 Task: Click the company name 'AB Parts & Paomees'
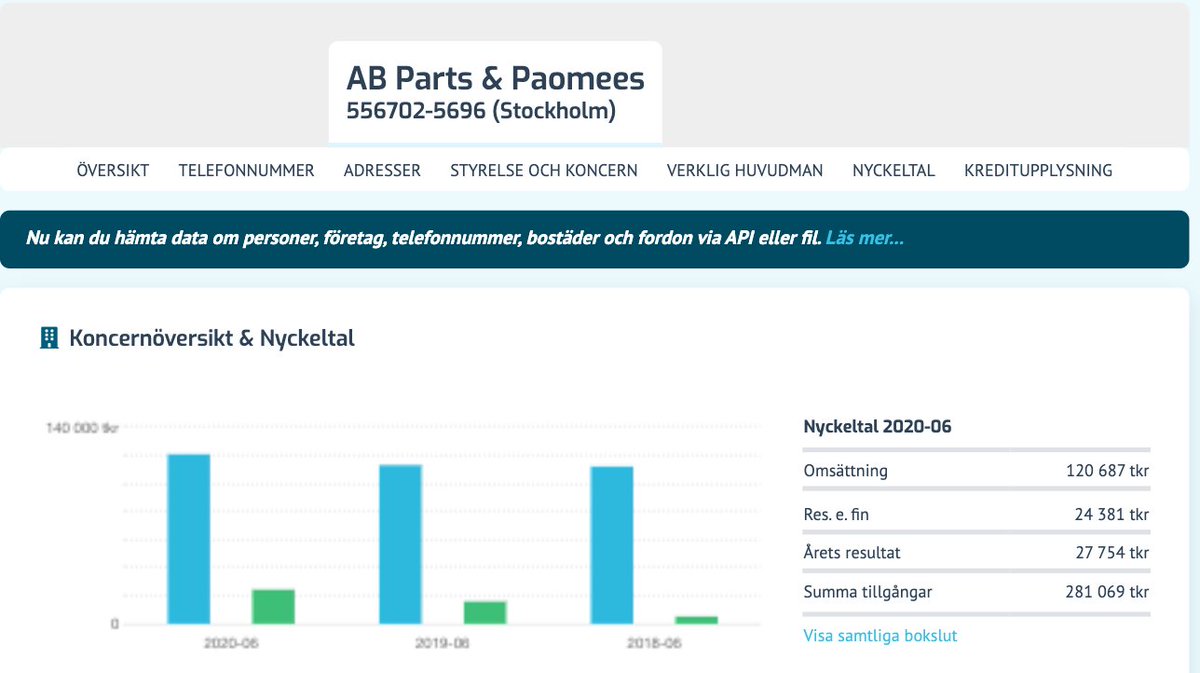[x=496, y=78]
